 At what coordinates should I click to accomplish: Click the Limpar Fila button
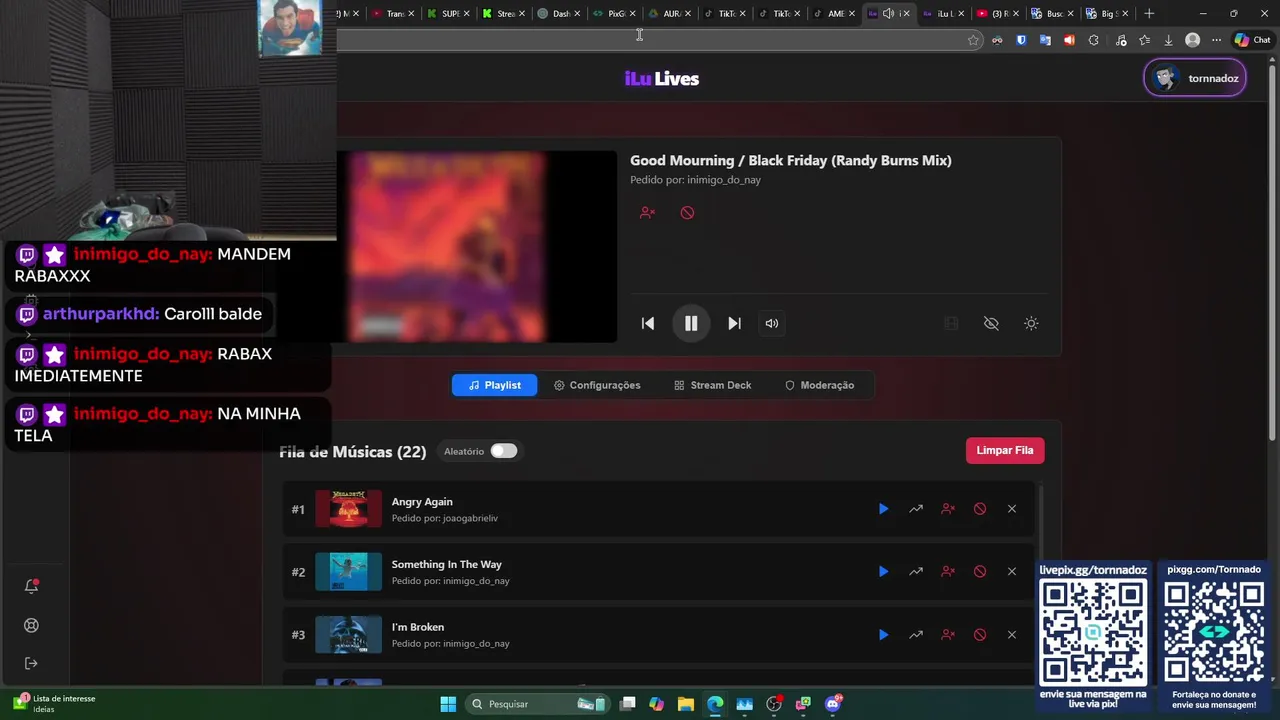(x=1005, y=450)
